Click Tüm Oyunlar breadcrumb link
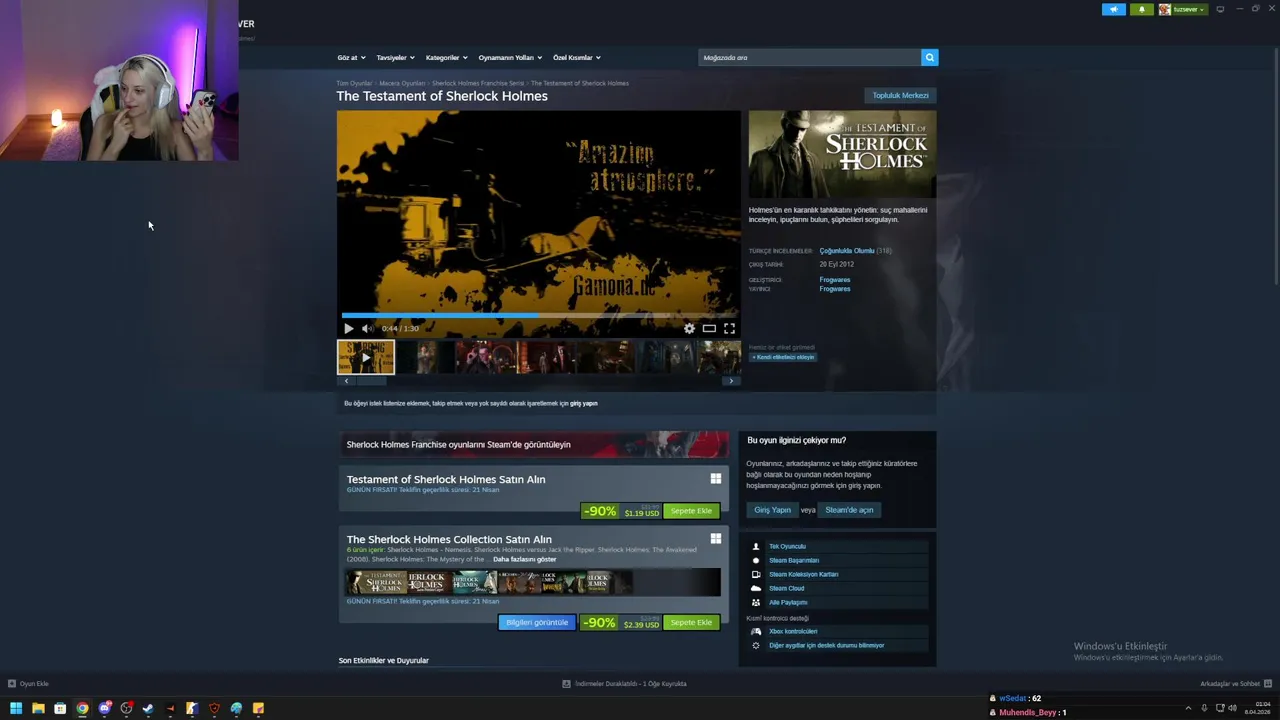Image resolution: width=1280 pixels, height=720 pixels. [x=354, y=83]
